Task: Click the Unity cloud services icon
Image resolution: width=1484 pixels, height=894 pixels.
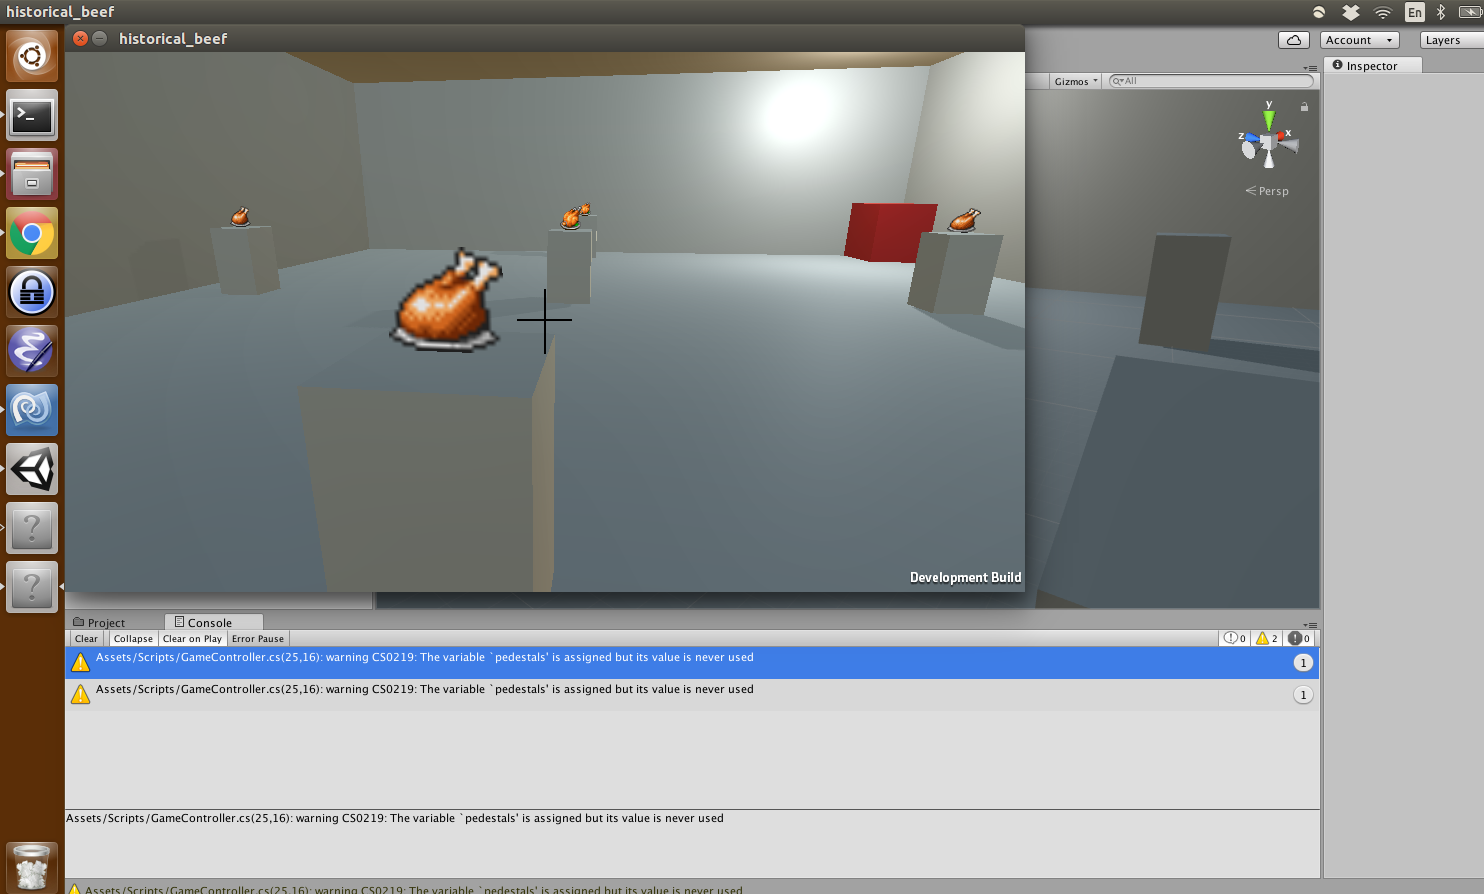Action: (x=1293, y=40)
